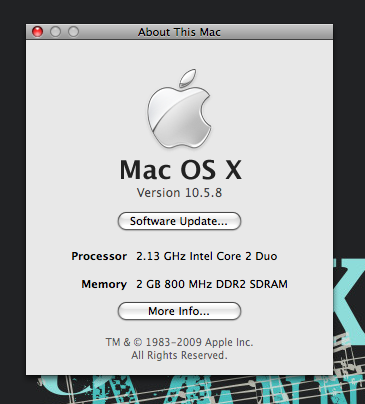
Task: Click 'All Rights Reserved.' text
Action: pyautogui.click(x=179, y=355)
